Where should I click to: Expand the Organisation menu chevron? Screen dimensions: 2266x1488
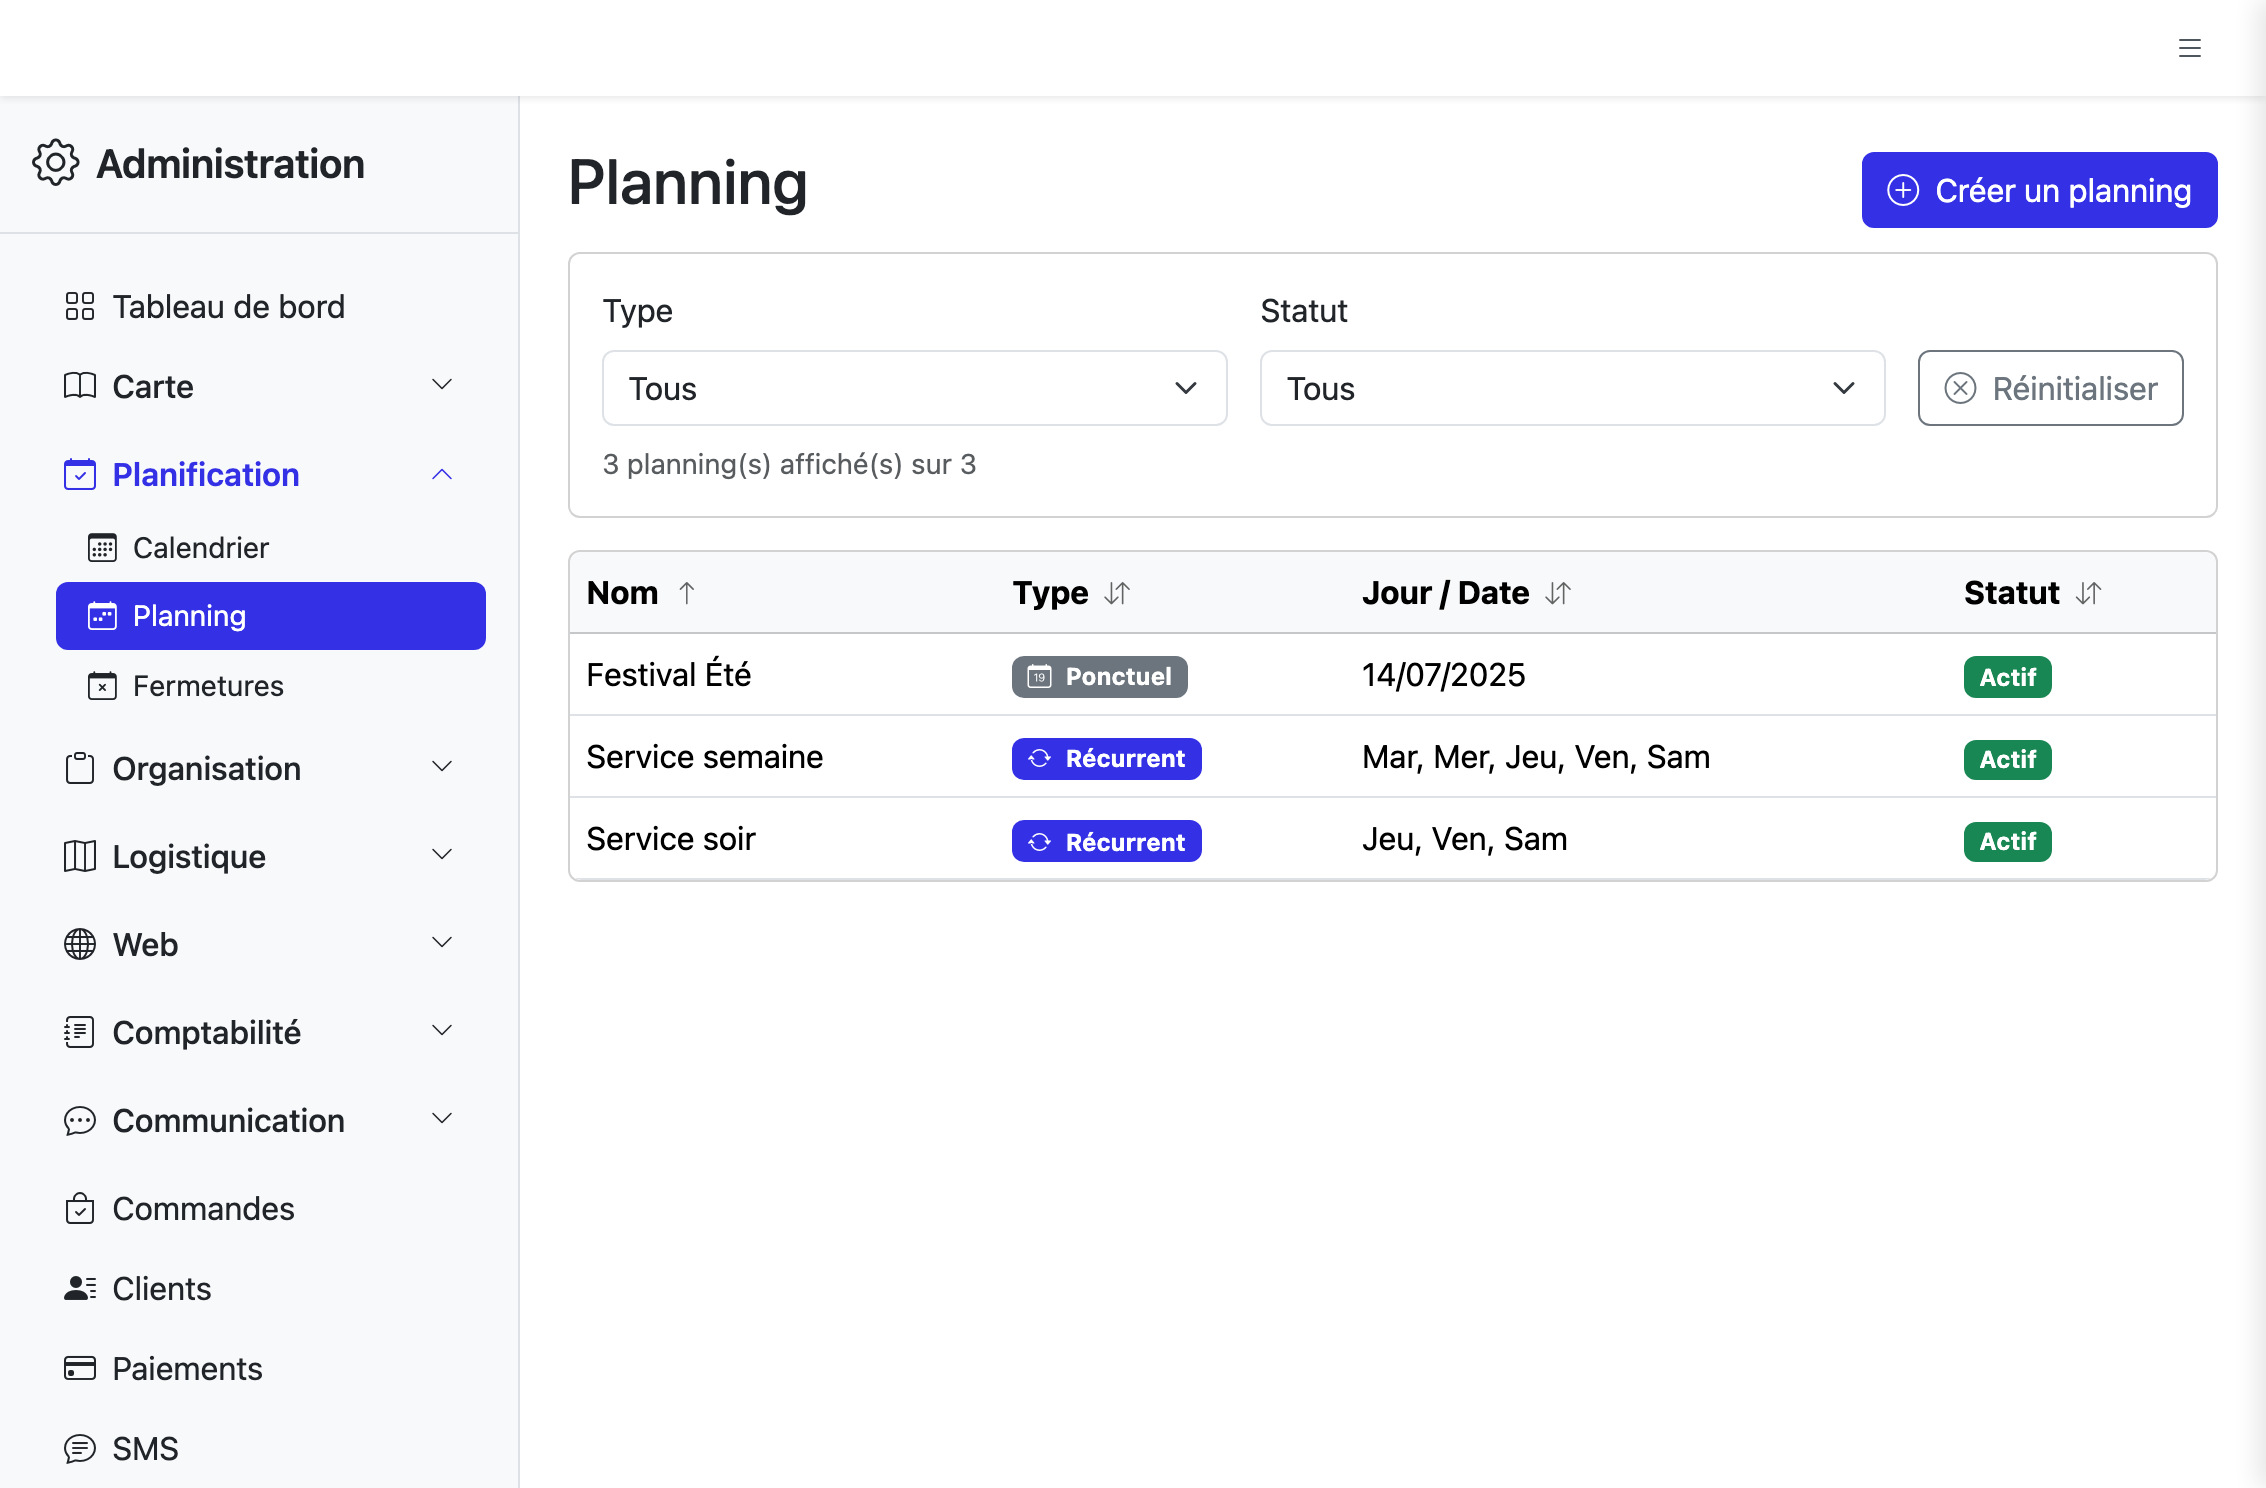pos(442,767)
